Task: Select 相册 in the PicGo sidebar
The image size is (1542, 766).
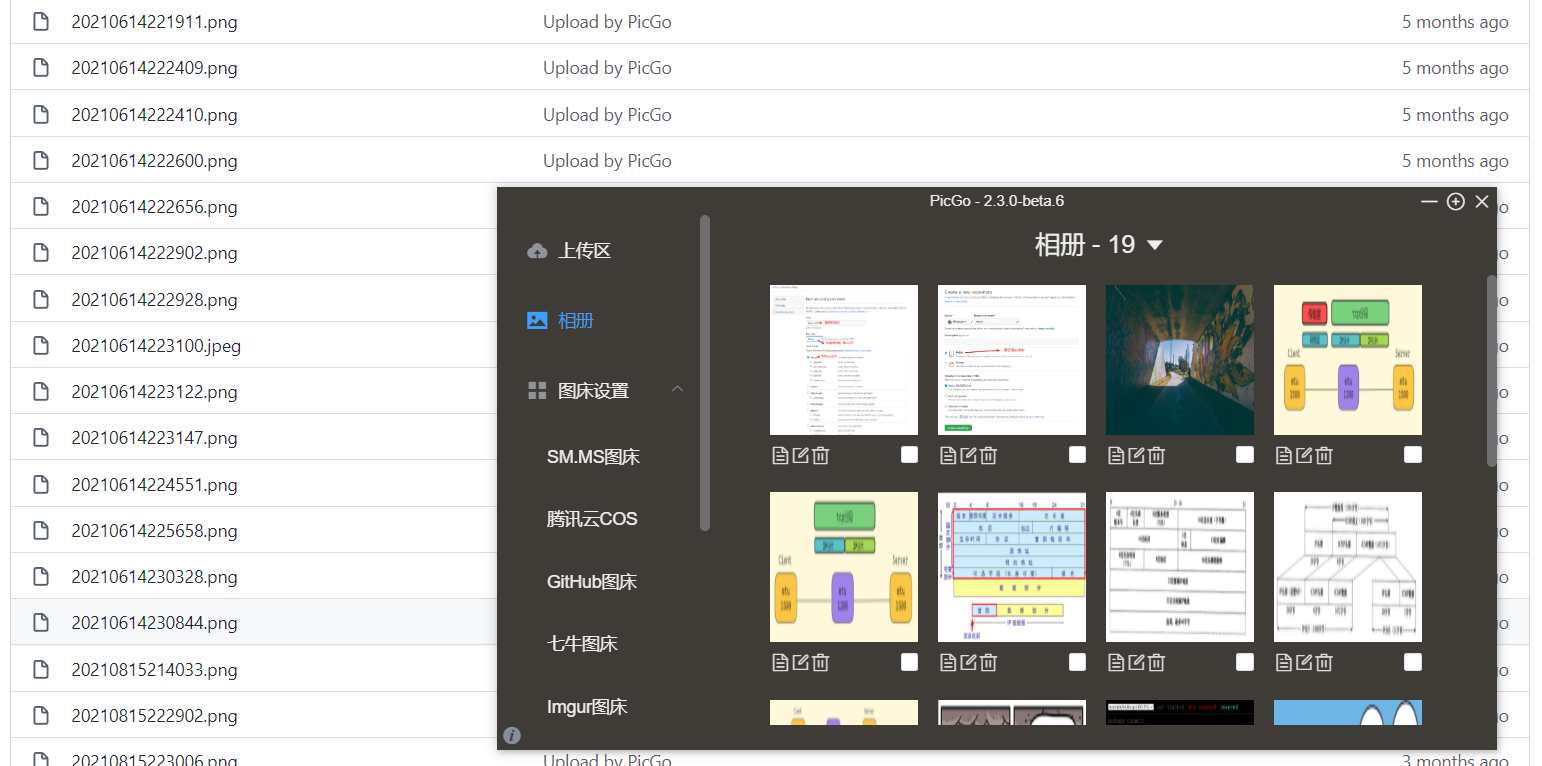Action: click(576, 321)
